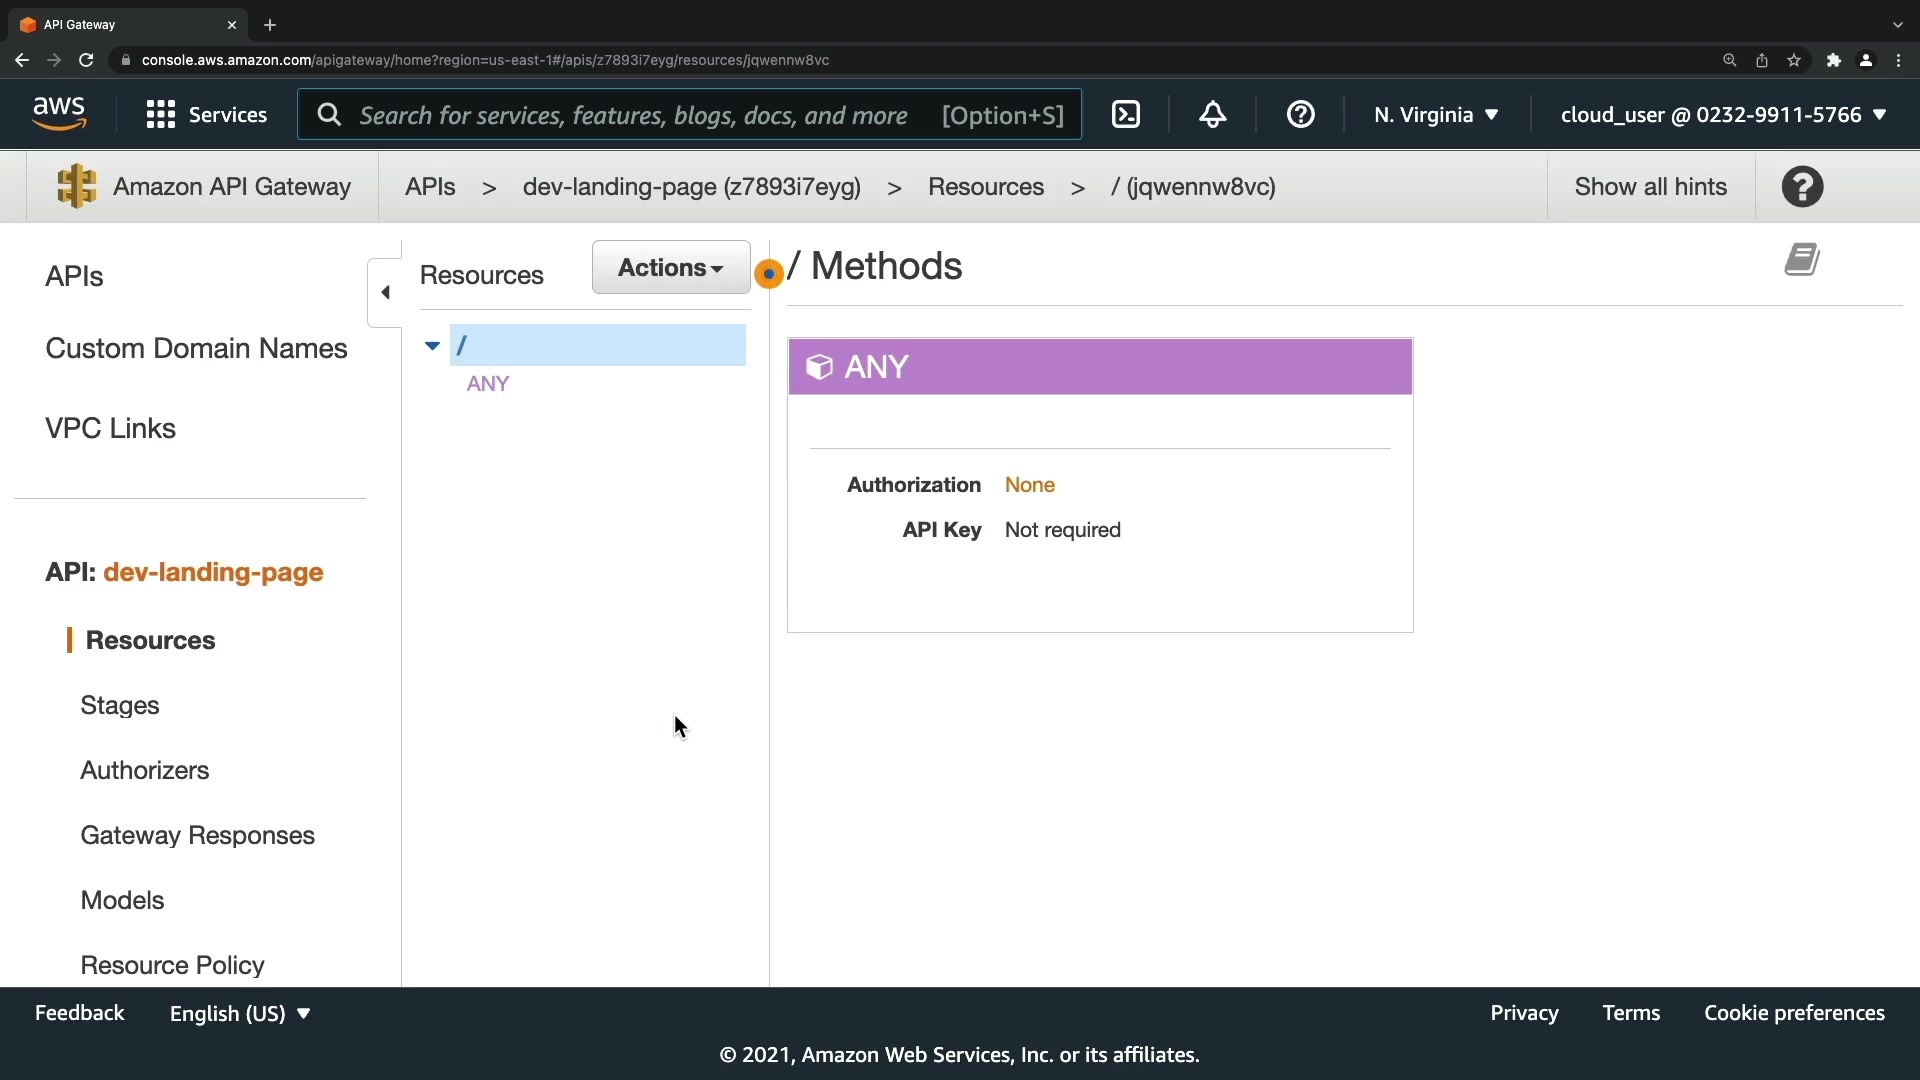Click the large question mark hints icon

(1802, 187)
